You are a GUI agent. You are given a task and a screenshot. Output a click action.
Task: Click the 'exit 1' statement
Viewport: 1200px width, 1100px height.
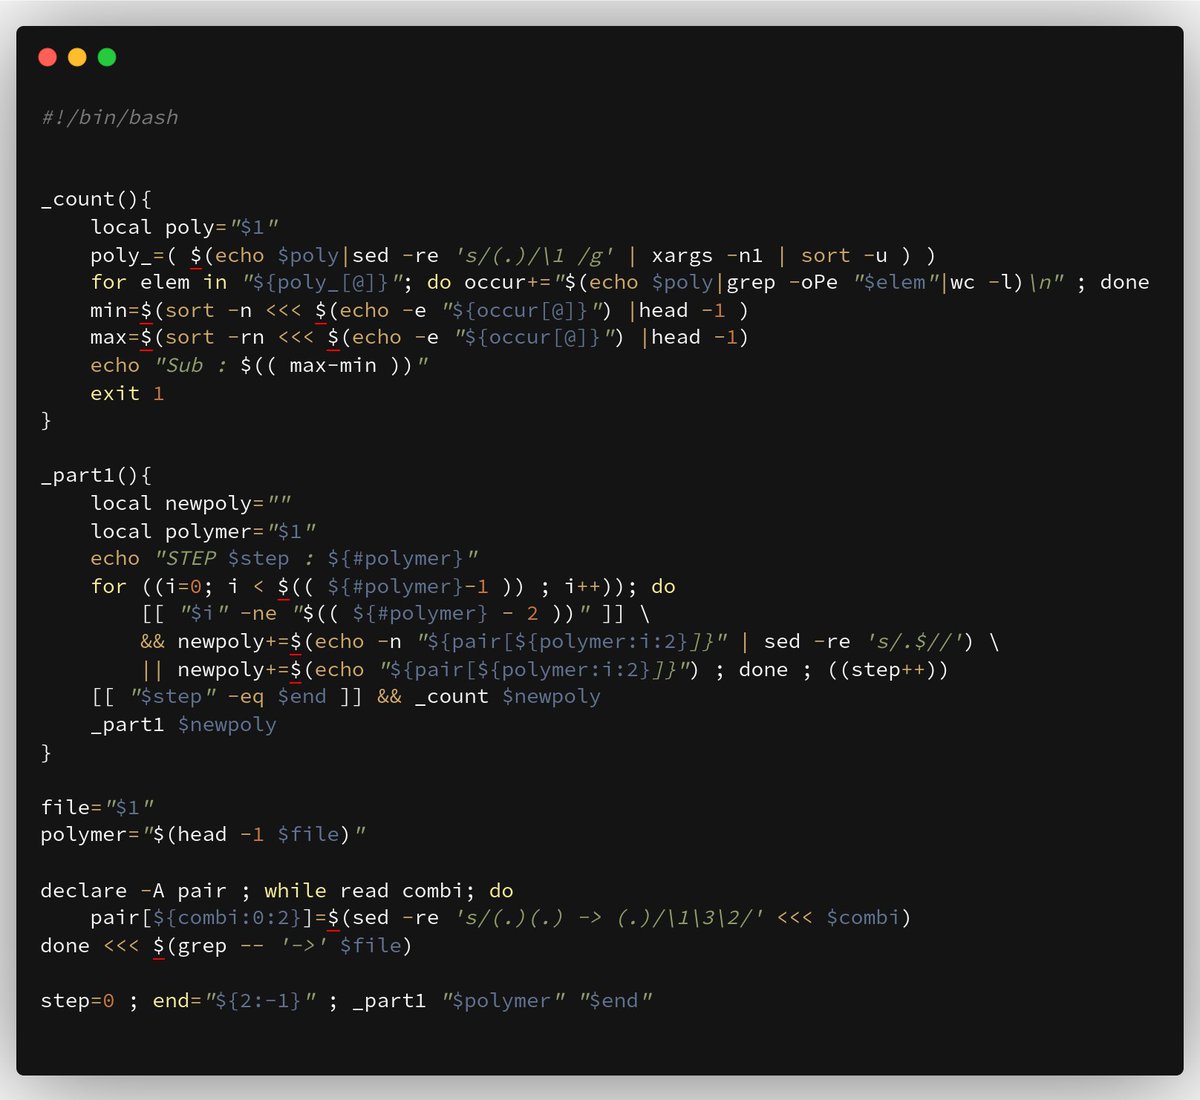pyautogui.click(x=127, y=393)
